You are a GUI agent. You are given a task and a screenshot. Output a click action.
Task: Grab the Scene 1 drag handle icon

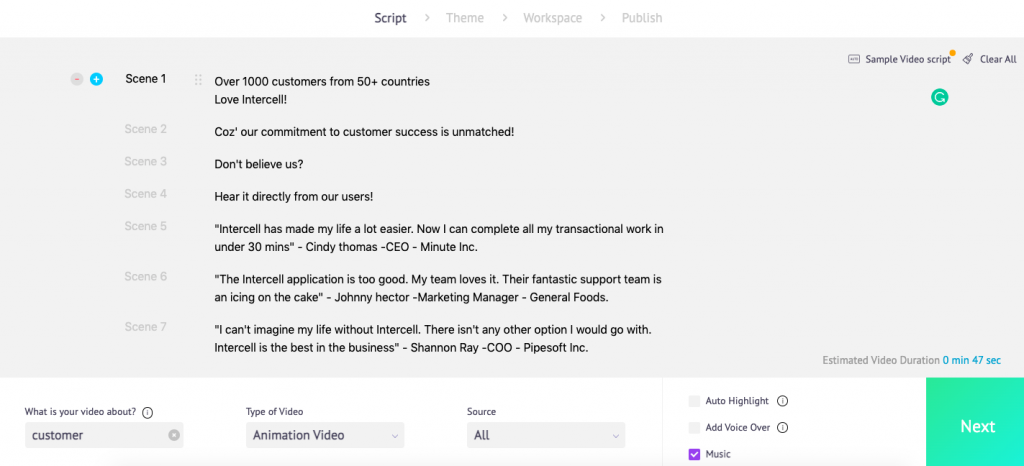pos(199,80)
